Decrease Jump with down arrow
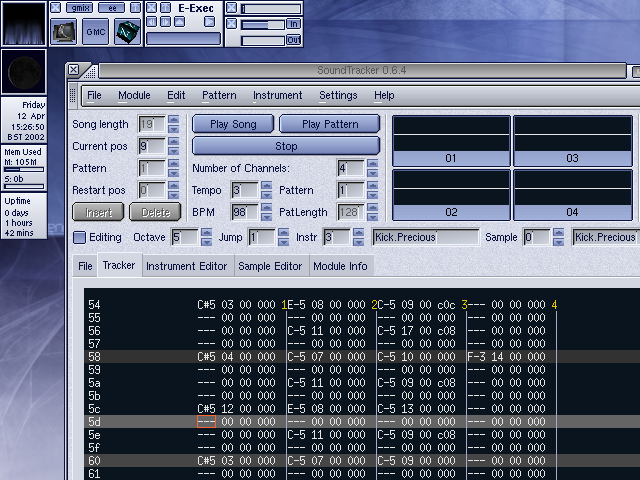This screenshot has height=480, width=640. 283,242
